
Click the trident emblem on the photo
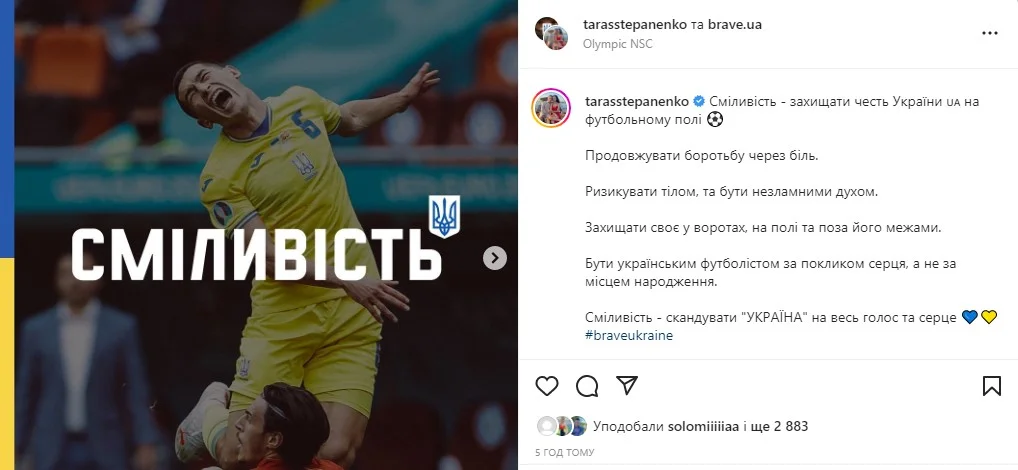(444, 217)
